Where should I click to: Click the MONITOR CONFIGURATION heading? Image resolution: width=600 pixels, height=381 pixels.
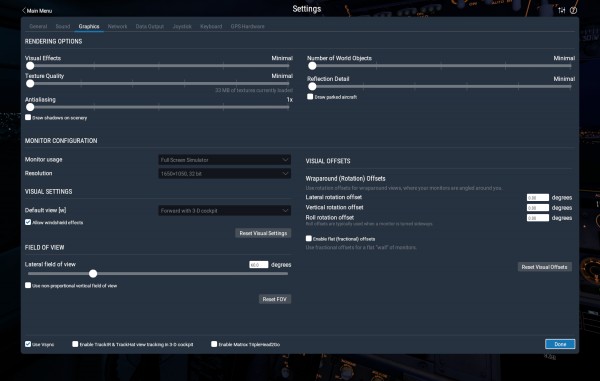tap(61, 141)
